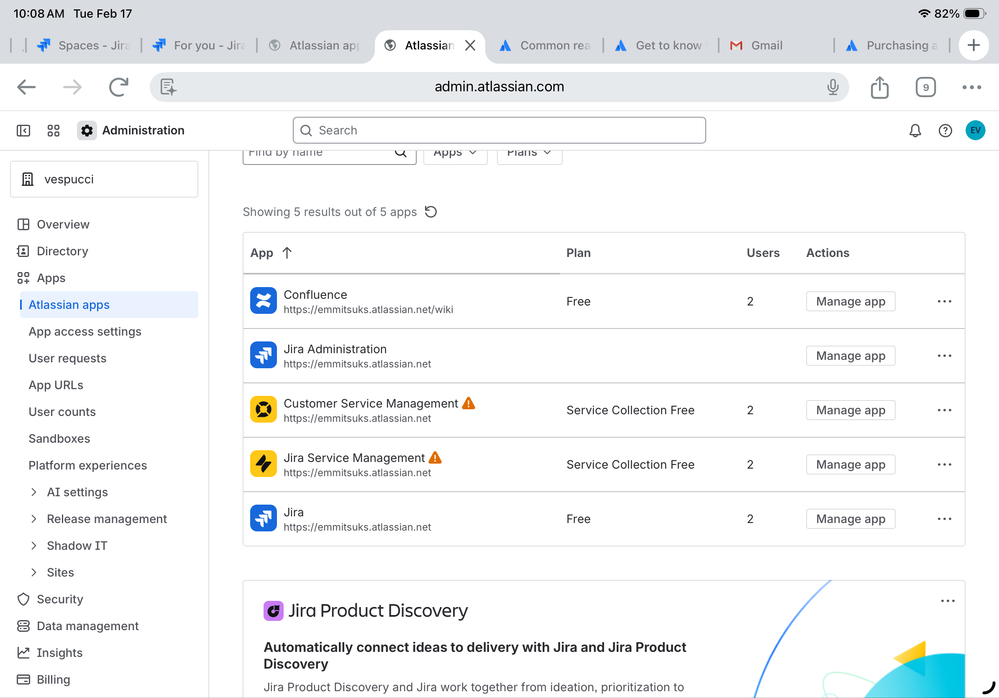Focus the top Search field
Screen dimensions: 999x698
(499, 131)
